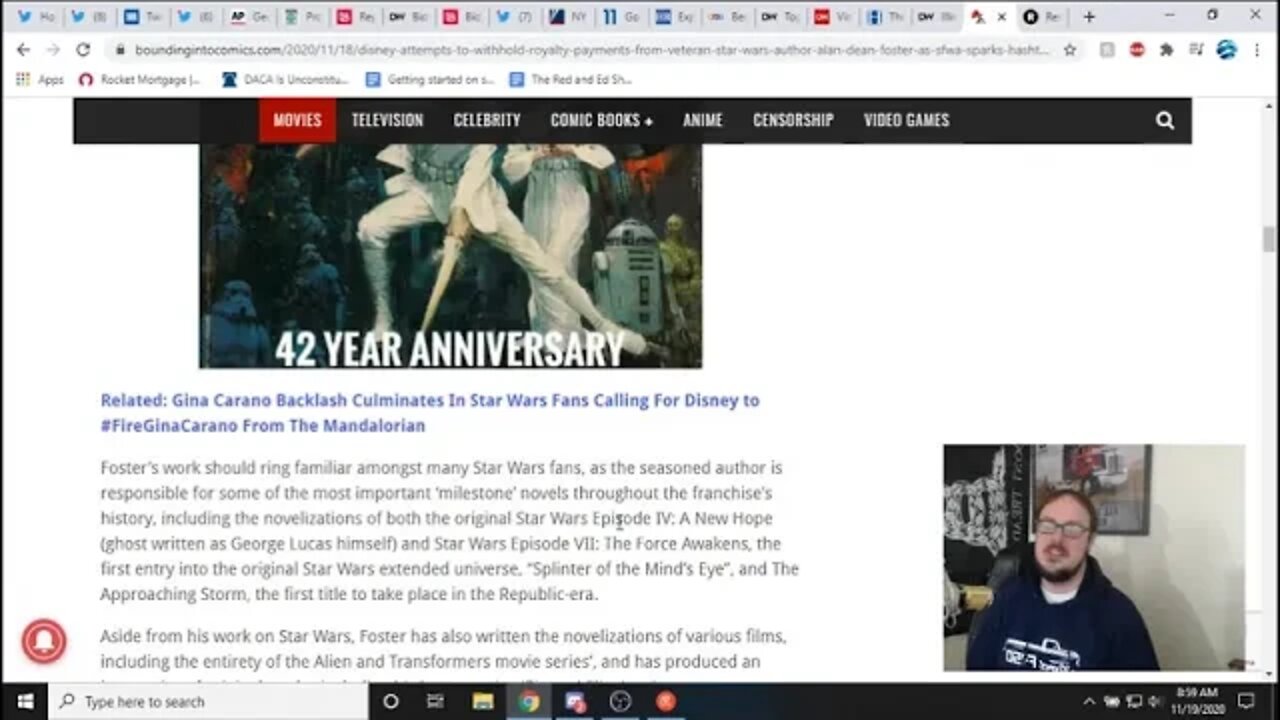The height and width of the screenshot is (720, 1280).
Task: Expand the Comic Books + menu
Action: [x=601, y=120]
